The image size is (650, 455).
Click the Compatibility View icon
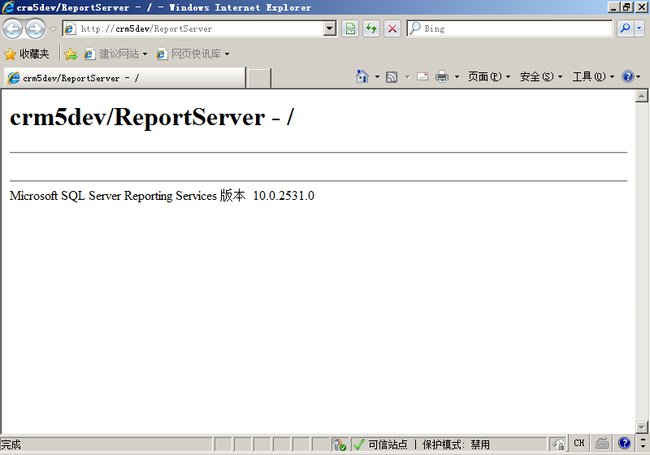(x=350, y=29)
